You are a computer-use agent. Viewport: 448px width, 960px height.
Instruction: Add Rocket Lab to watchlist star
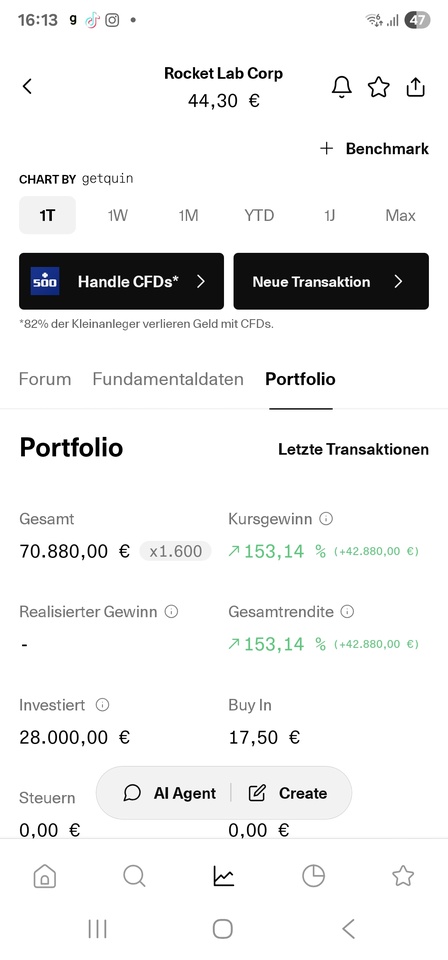point(378,87)
